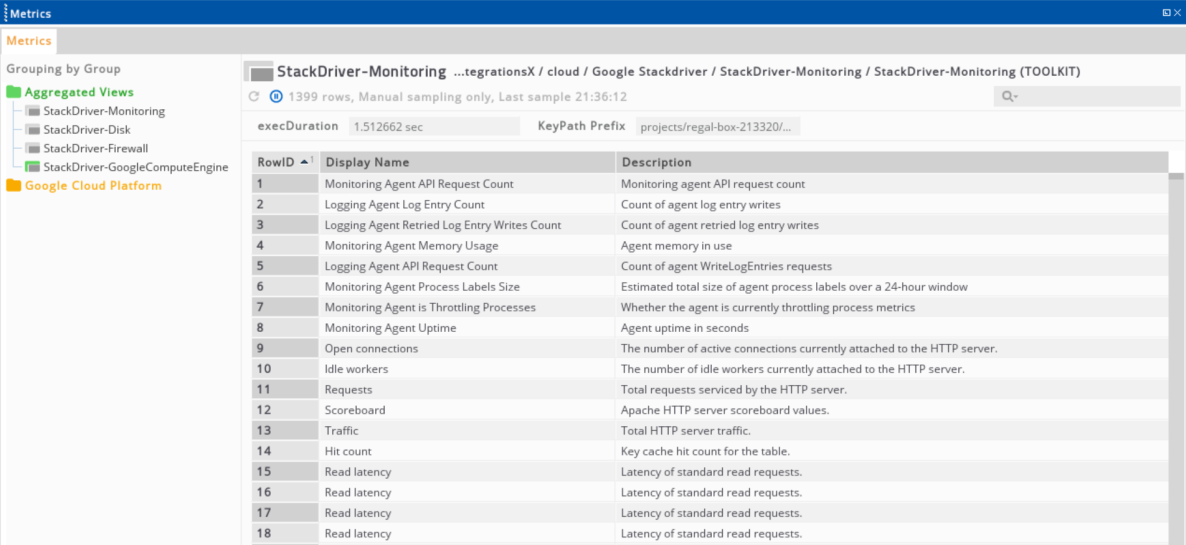This screenshot has width=1186, height=545.
Task: Click the Display Name column header
Action: point(467,163)
